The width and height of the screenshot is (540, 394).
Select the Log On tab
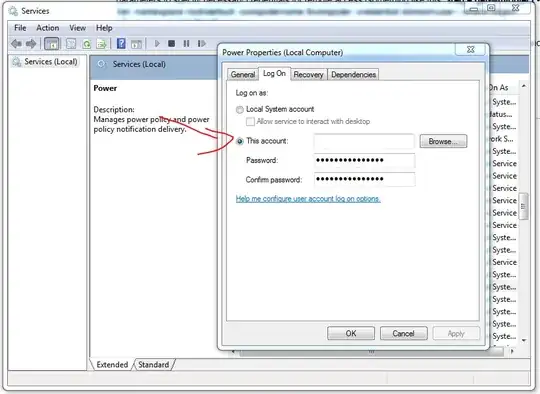click(x=274, y=73)
